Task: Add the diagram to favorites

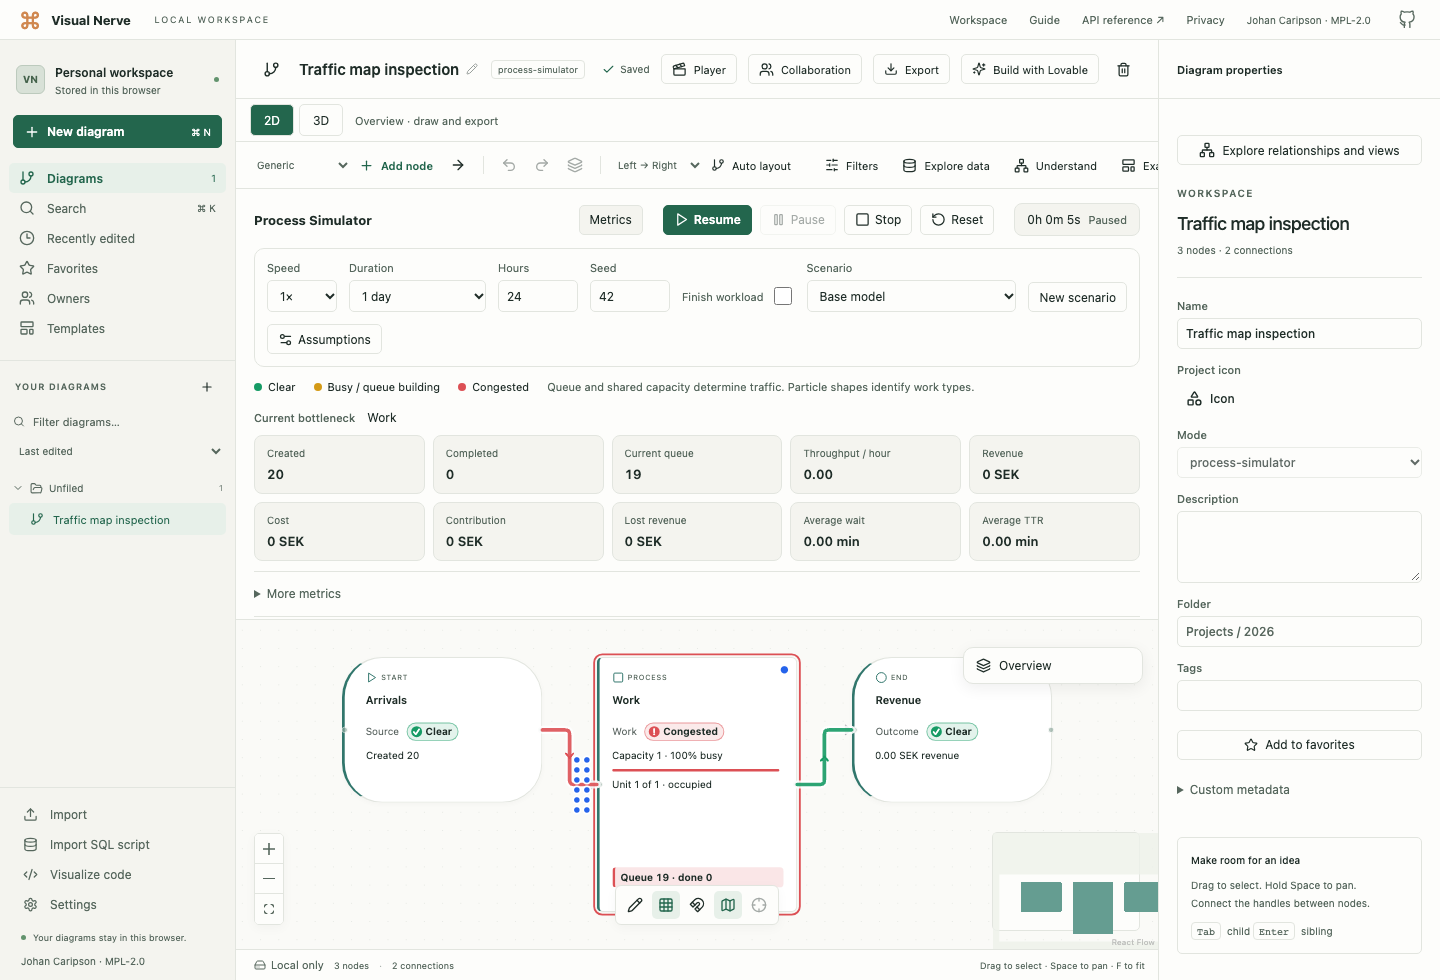Action: point(1299,745)
